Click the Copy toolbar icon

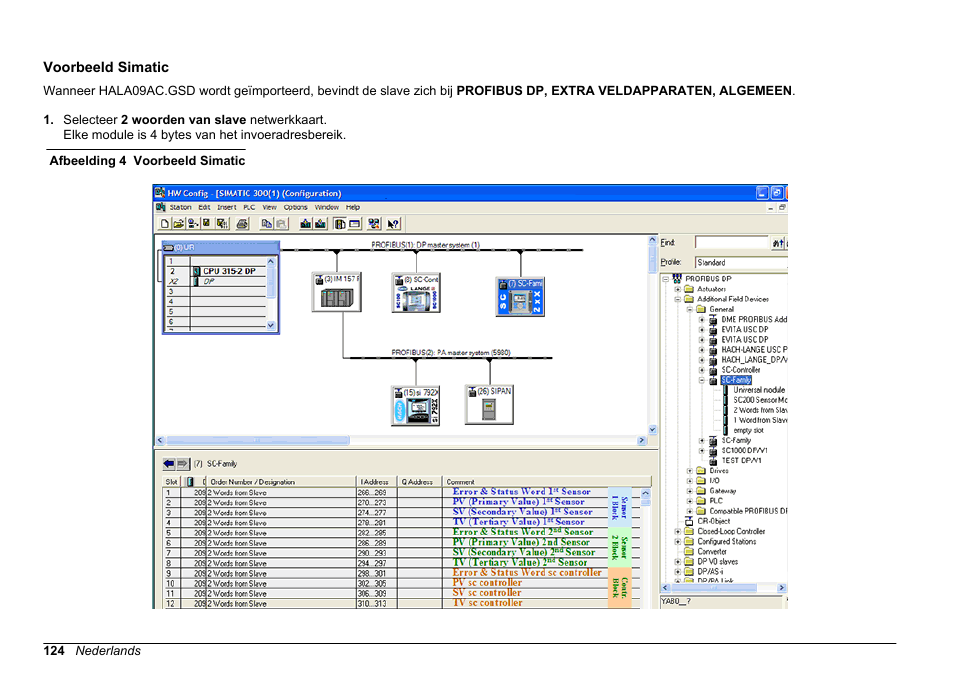tap(265, 223)
